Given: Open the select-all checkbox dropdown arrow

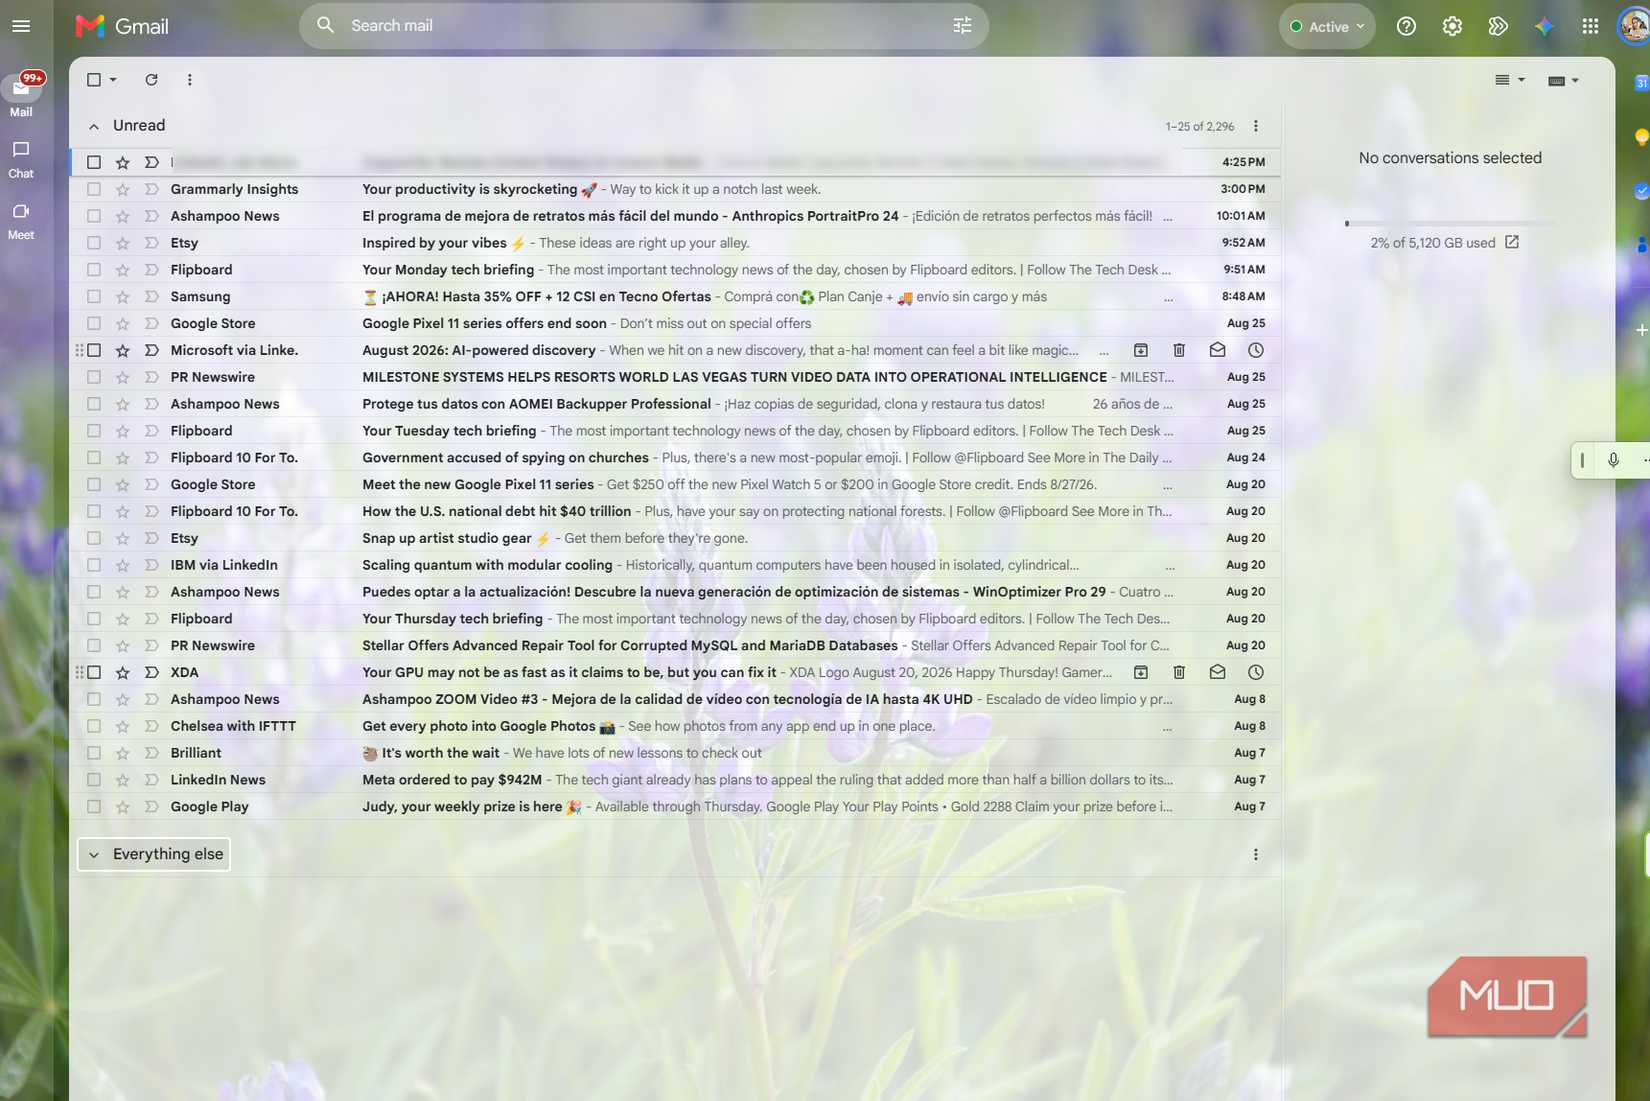Looking at the screenshot, I should 113,80.
